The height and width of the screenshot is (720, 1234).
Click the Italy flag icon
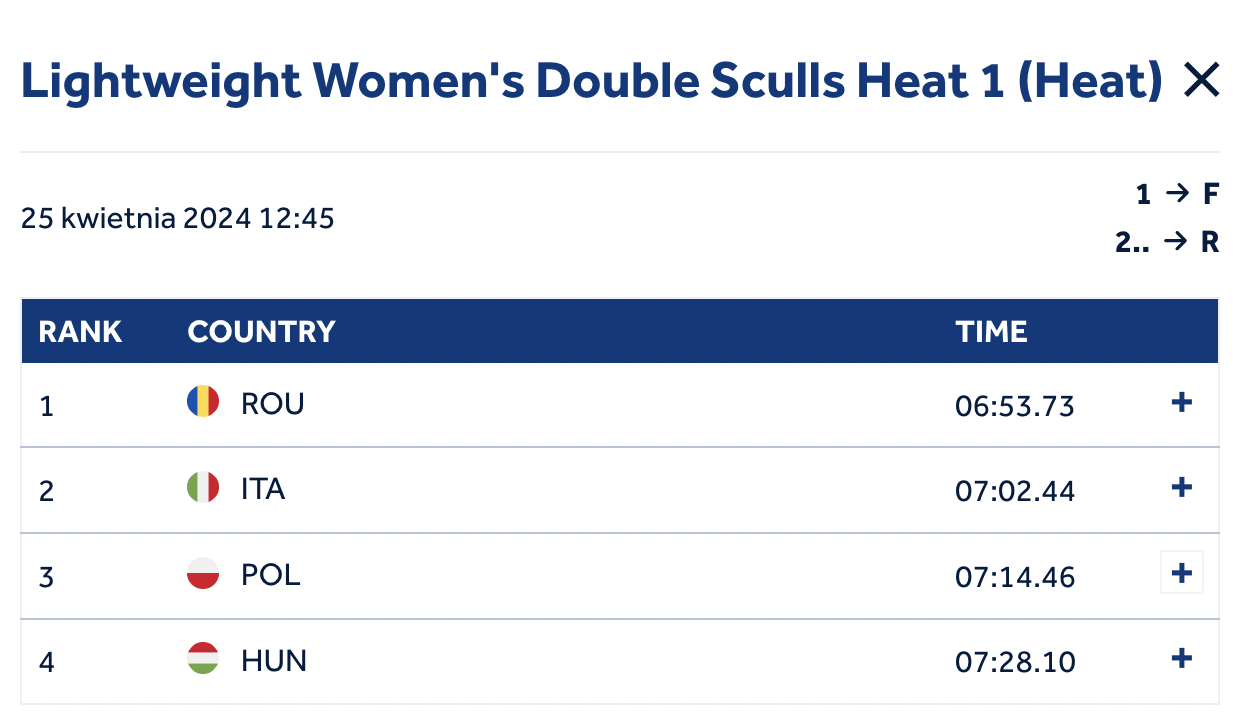coord(203,487)
